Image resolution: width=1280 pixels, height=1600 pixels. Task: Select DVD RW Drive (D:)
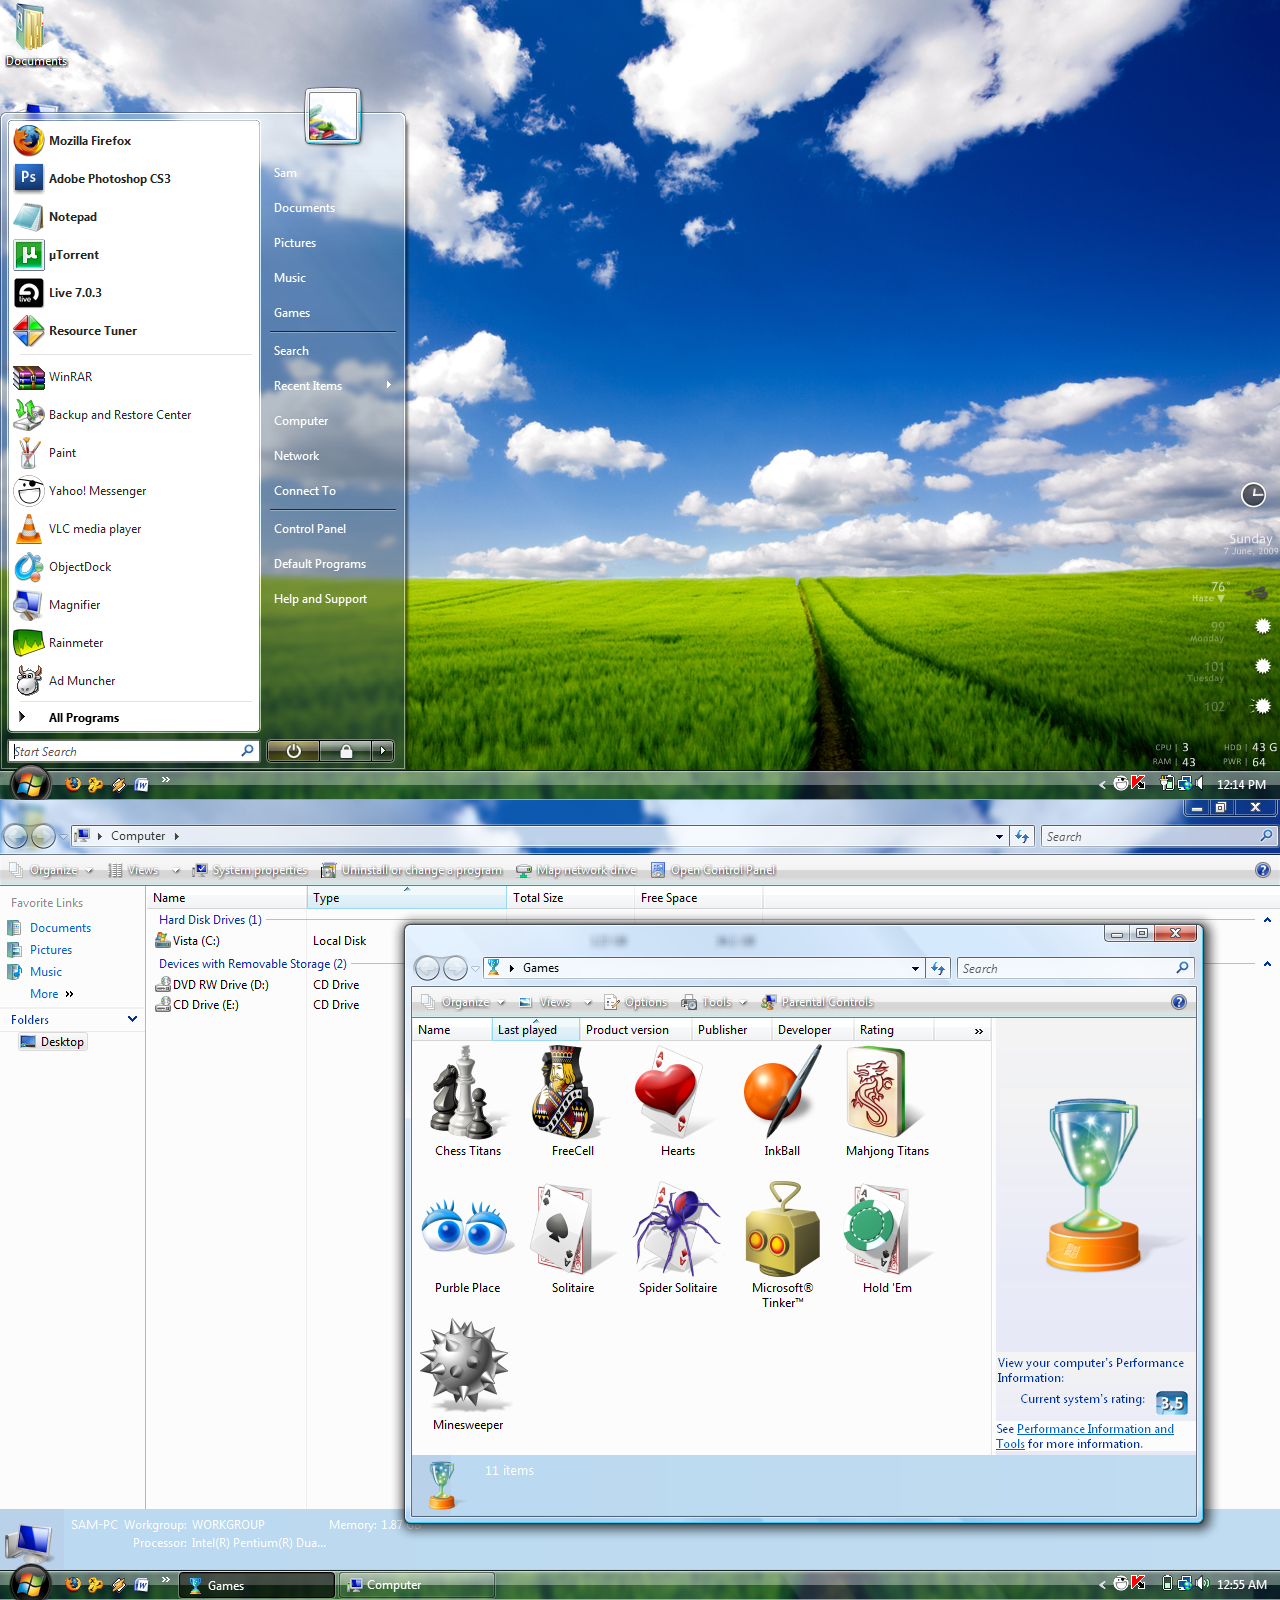coord(212,985)
